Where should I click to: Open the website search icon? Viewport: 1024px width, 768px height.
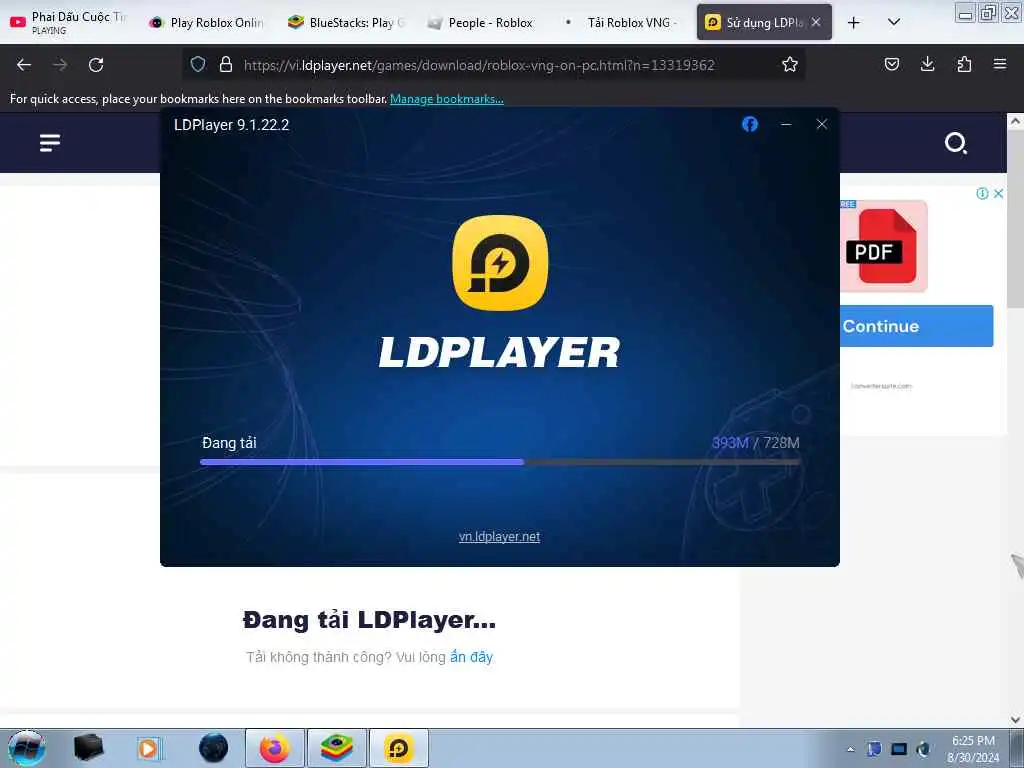[955, 143]
